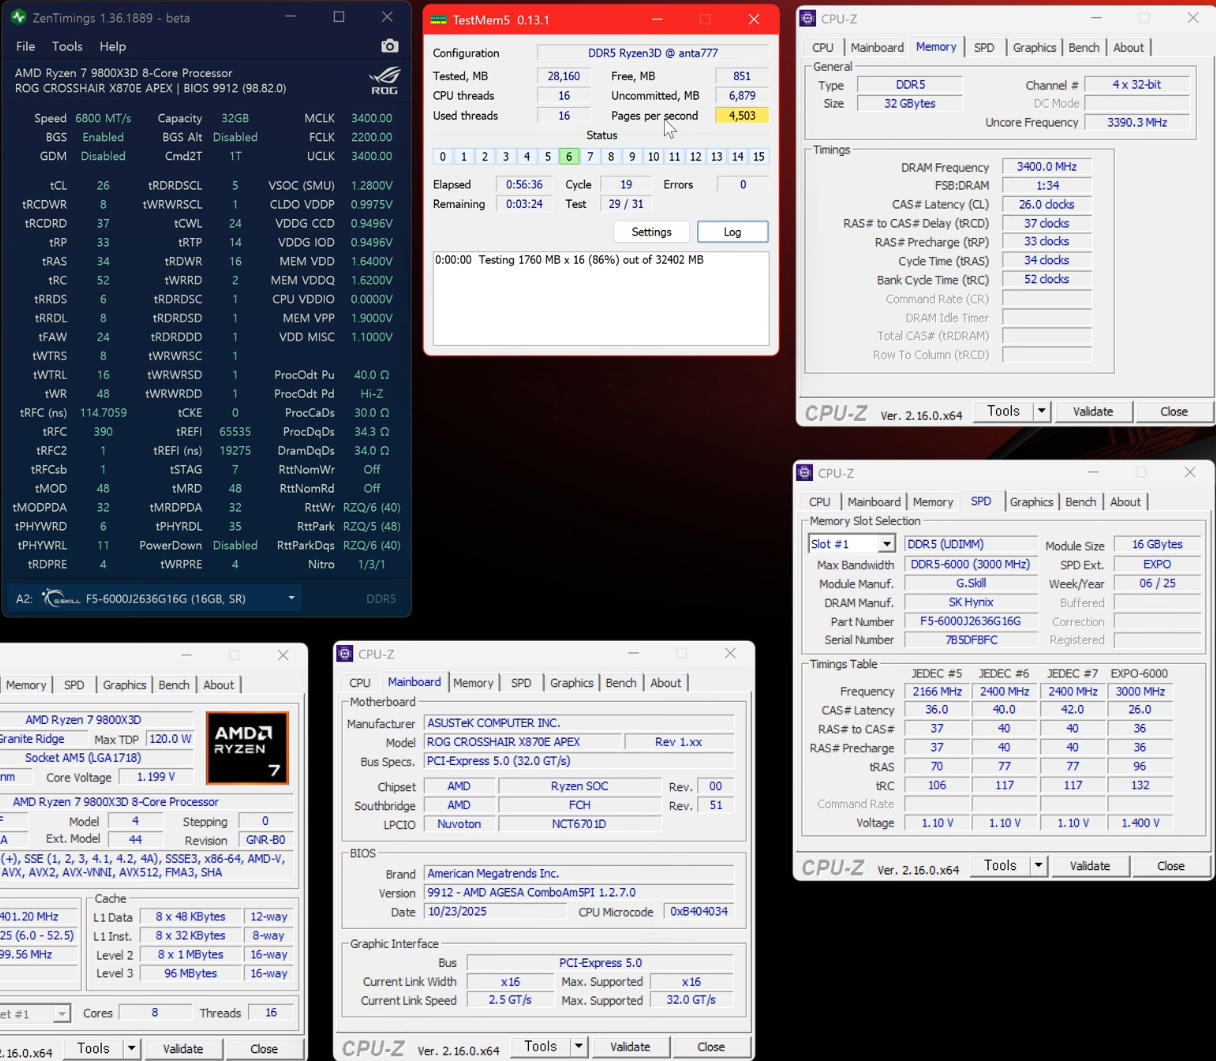1216x1061 pixels.
Task: Click the TestMem5 testing log text area
Action: coord(601,298)
